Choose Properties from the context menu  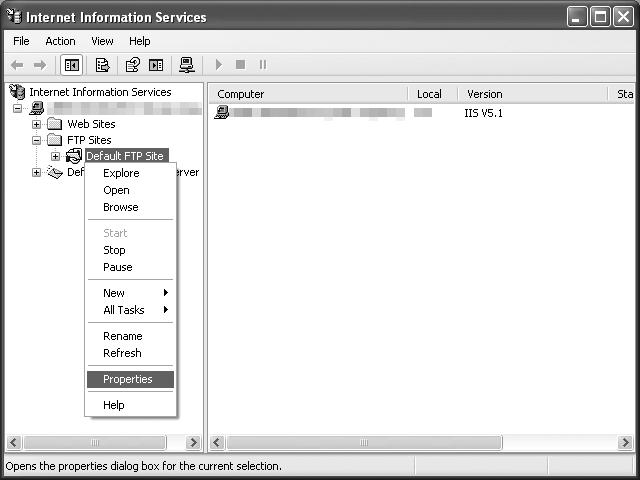pyautogui.click(x=131, y=379)
